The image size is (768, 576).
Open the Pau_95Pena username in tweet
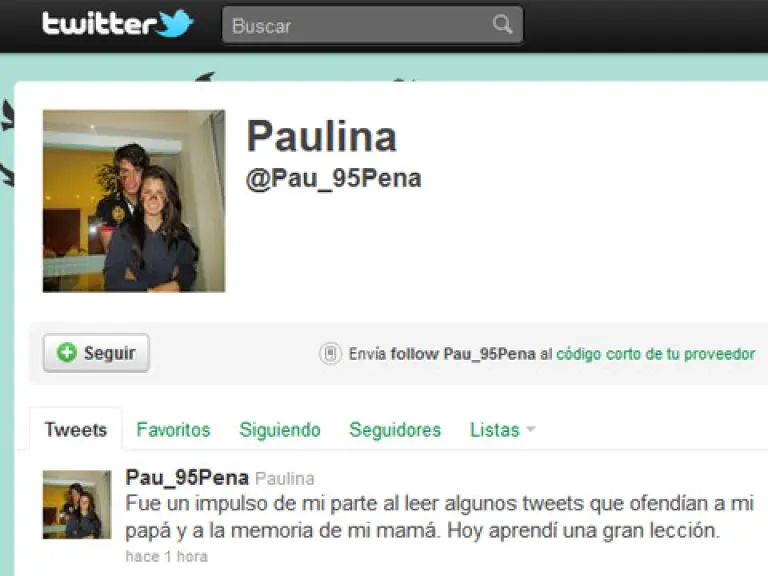(x=187, y=478)
